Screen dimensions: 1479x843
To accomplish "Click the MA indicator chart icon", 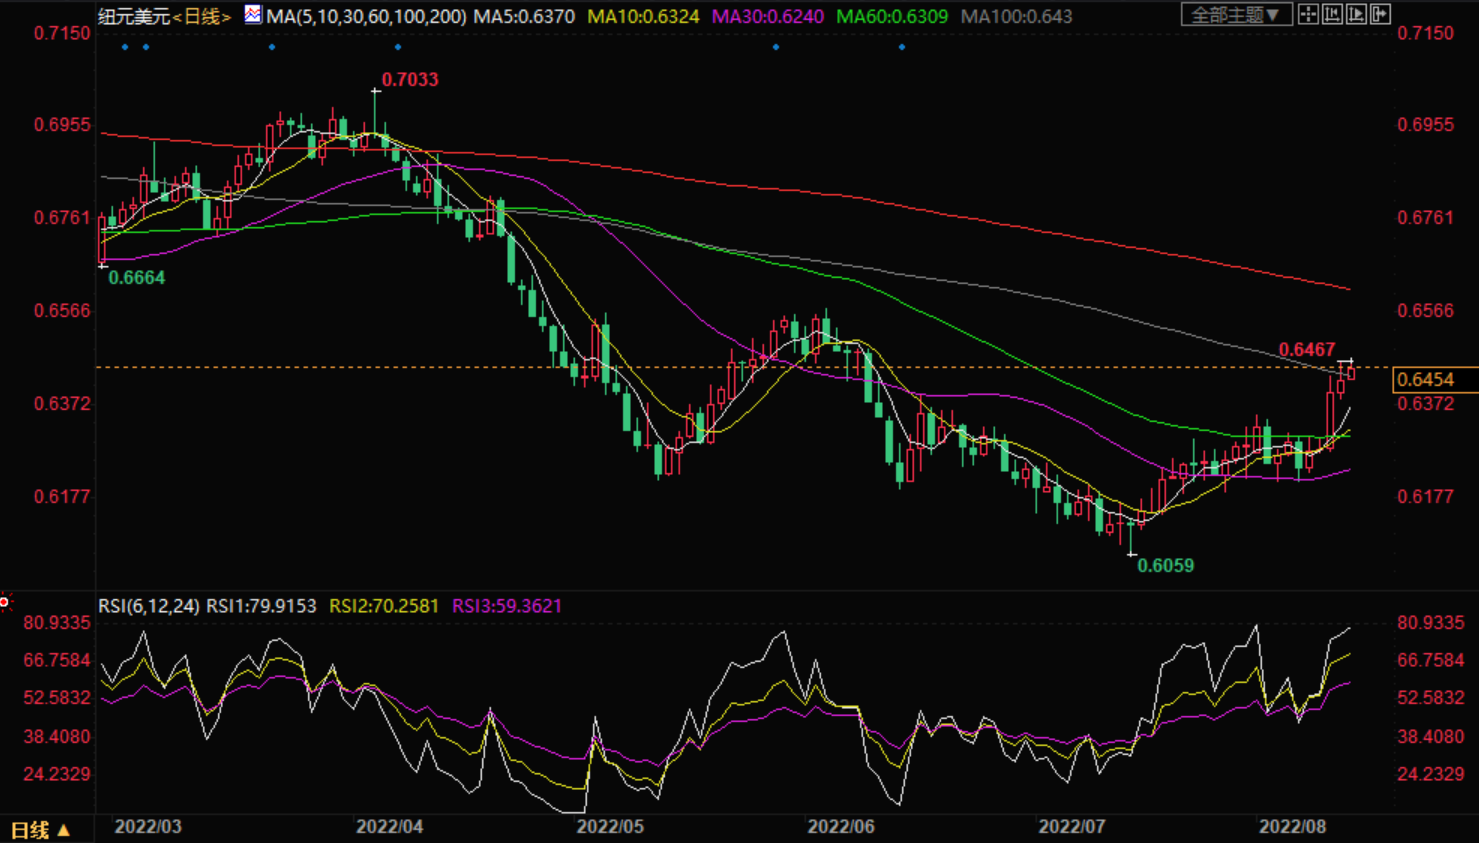I will 253,15.
